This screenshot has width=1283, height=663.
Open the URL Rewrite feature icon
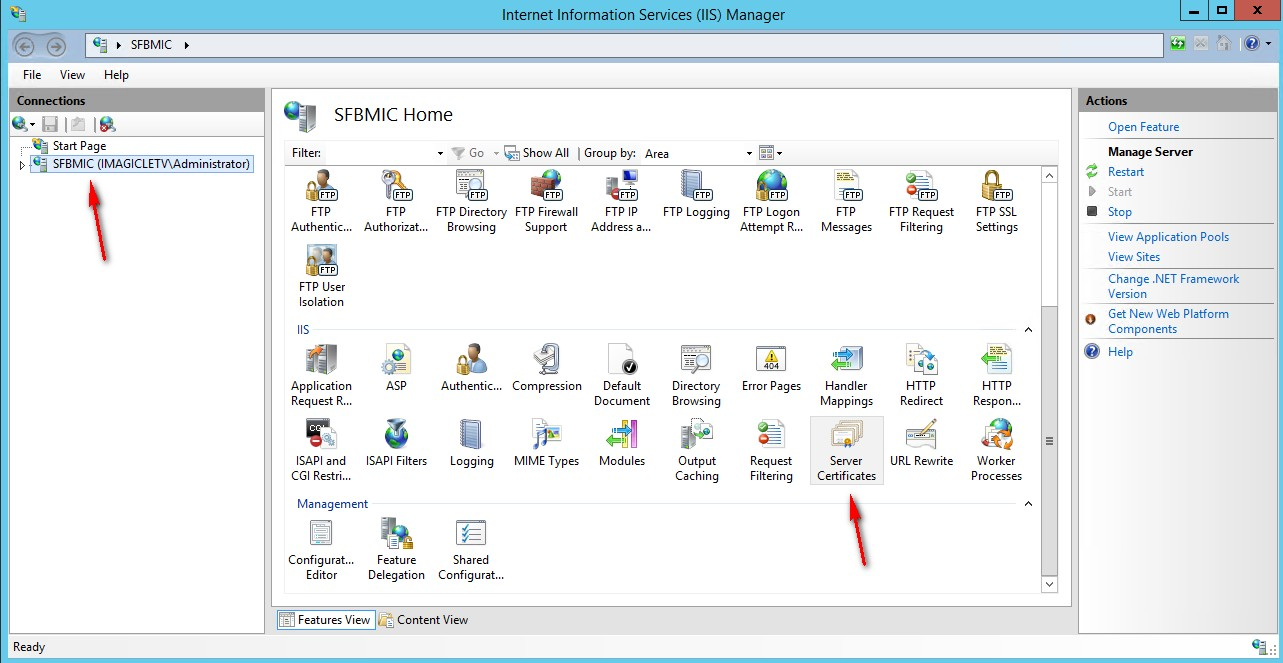921,445
